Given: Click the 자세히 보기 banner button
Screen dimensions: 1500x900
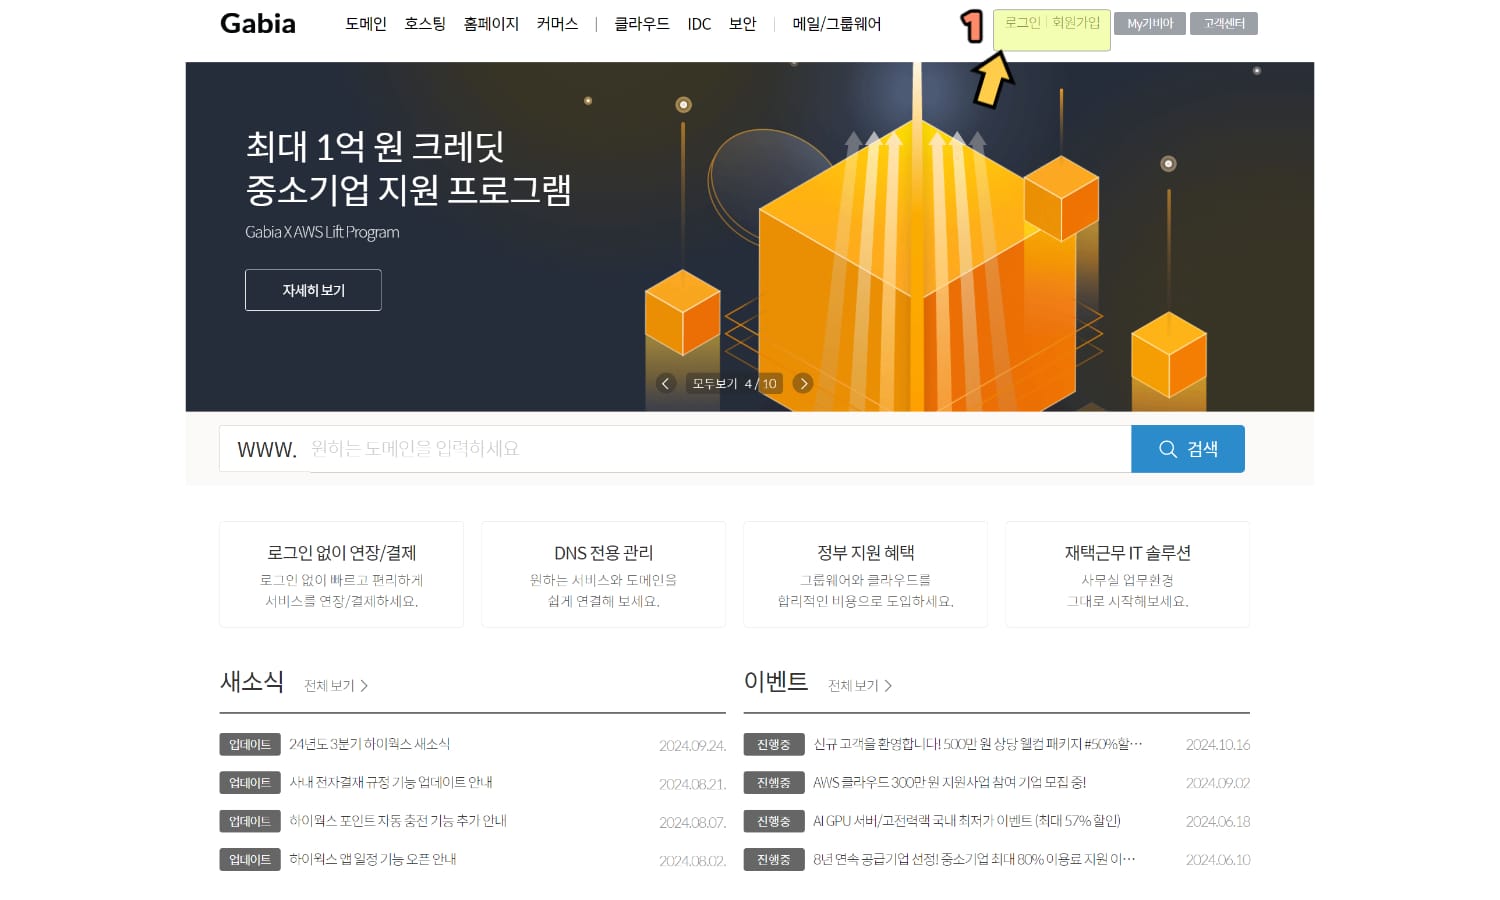Looking at the screenshot, I should point(313,290).
